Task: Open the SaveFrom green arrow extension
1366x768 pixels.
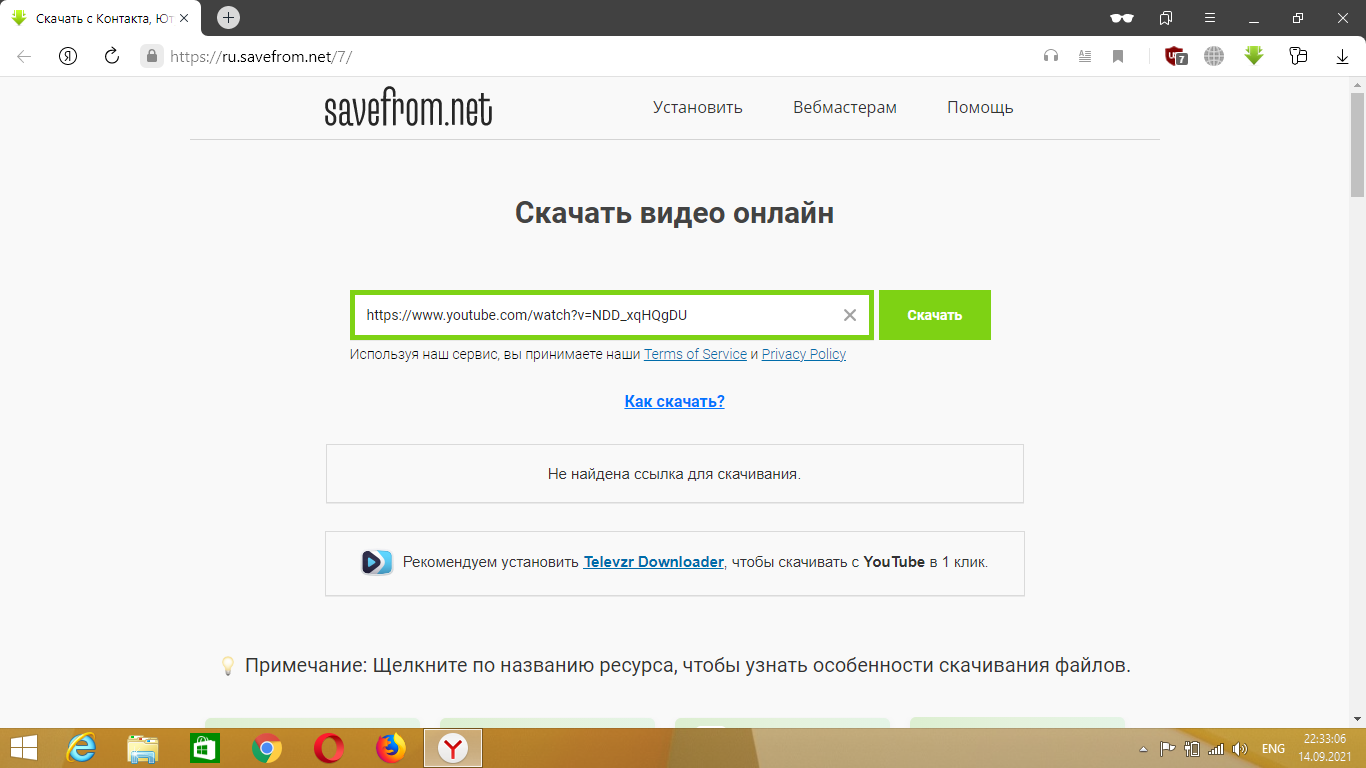Action: coord(1254,56)
